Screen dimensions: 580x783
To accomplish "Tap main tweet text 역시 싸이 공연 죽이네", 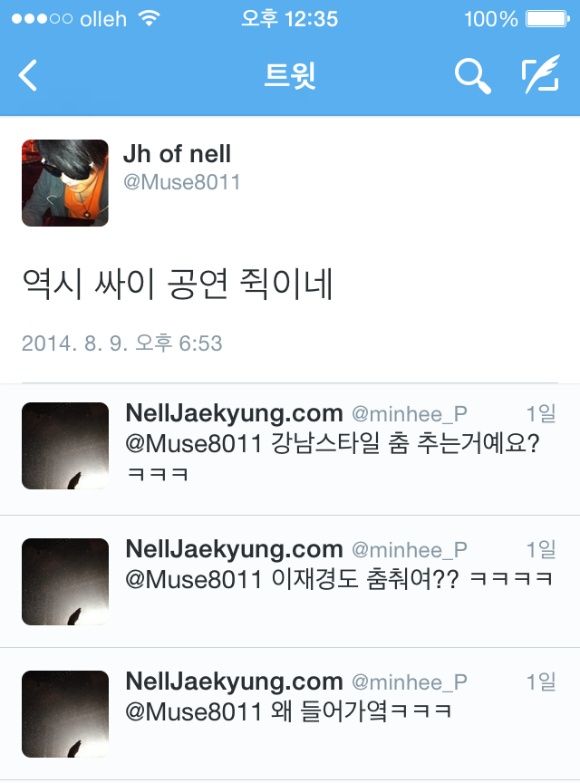I will point(177,284).
